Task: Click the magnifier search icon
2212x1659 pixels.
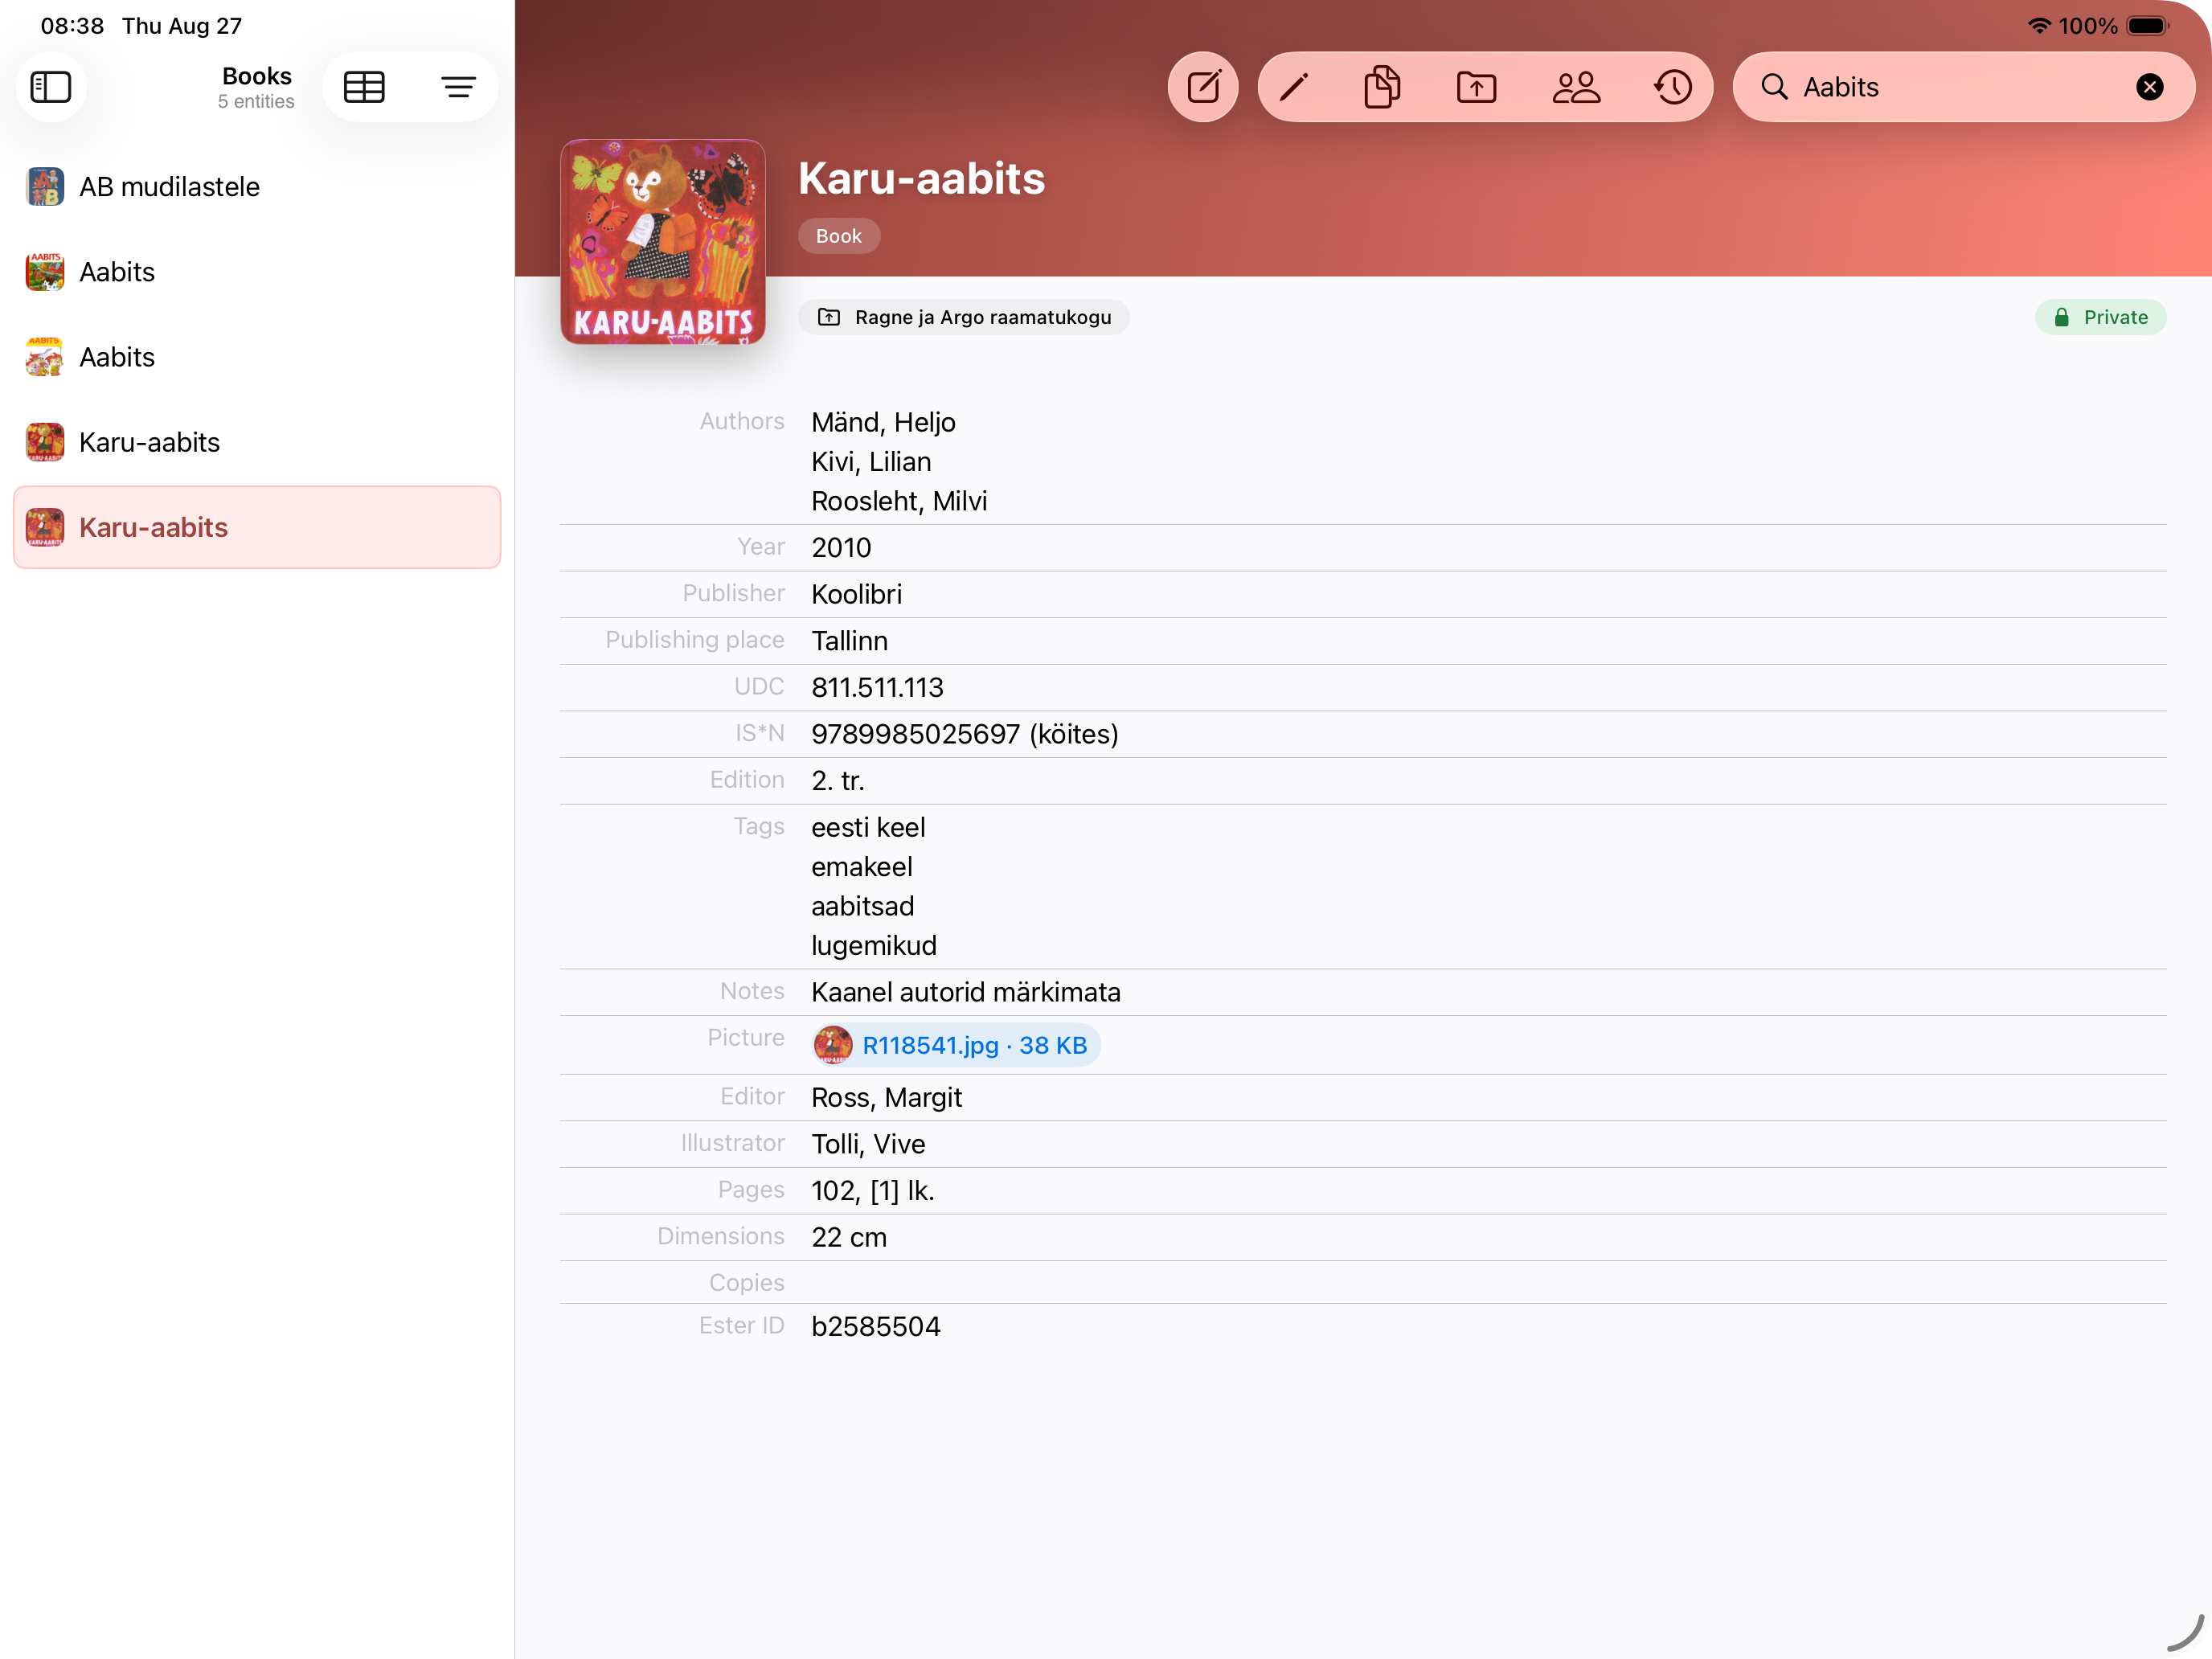Action: pos(1774,87)
